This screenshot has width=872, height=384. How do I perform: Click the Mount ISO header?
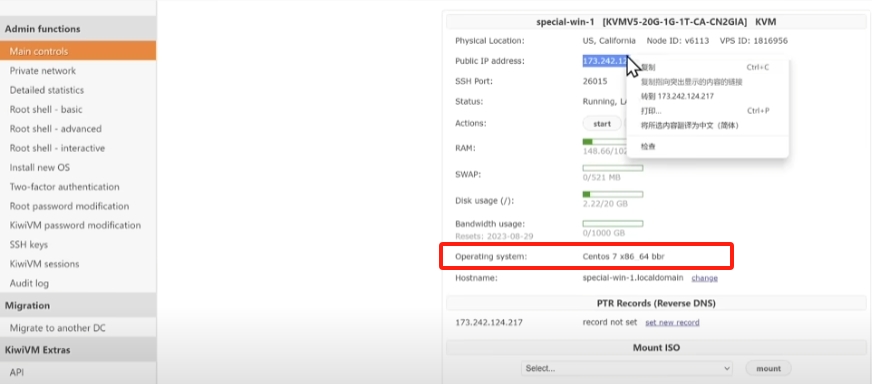(x=656, y=348)
